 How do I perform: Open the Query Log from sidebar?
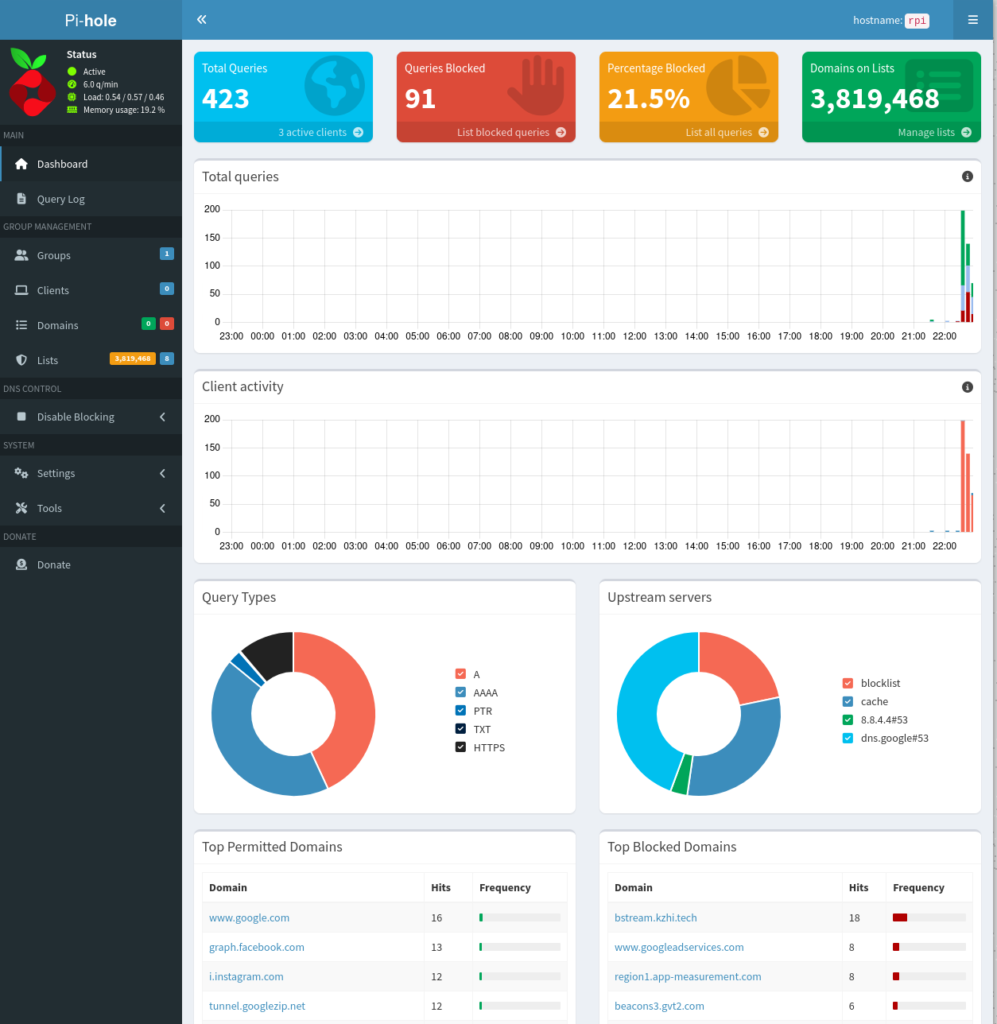click(60, 198)
